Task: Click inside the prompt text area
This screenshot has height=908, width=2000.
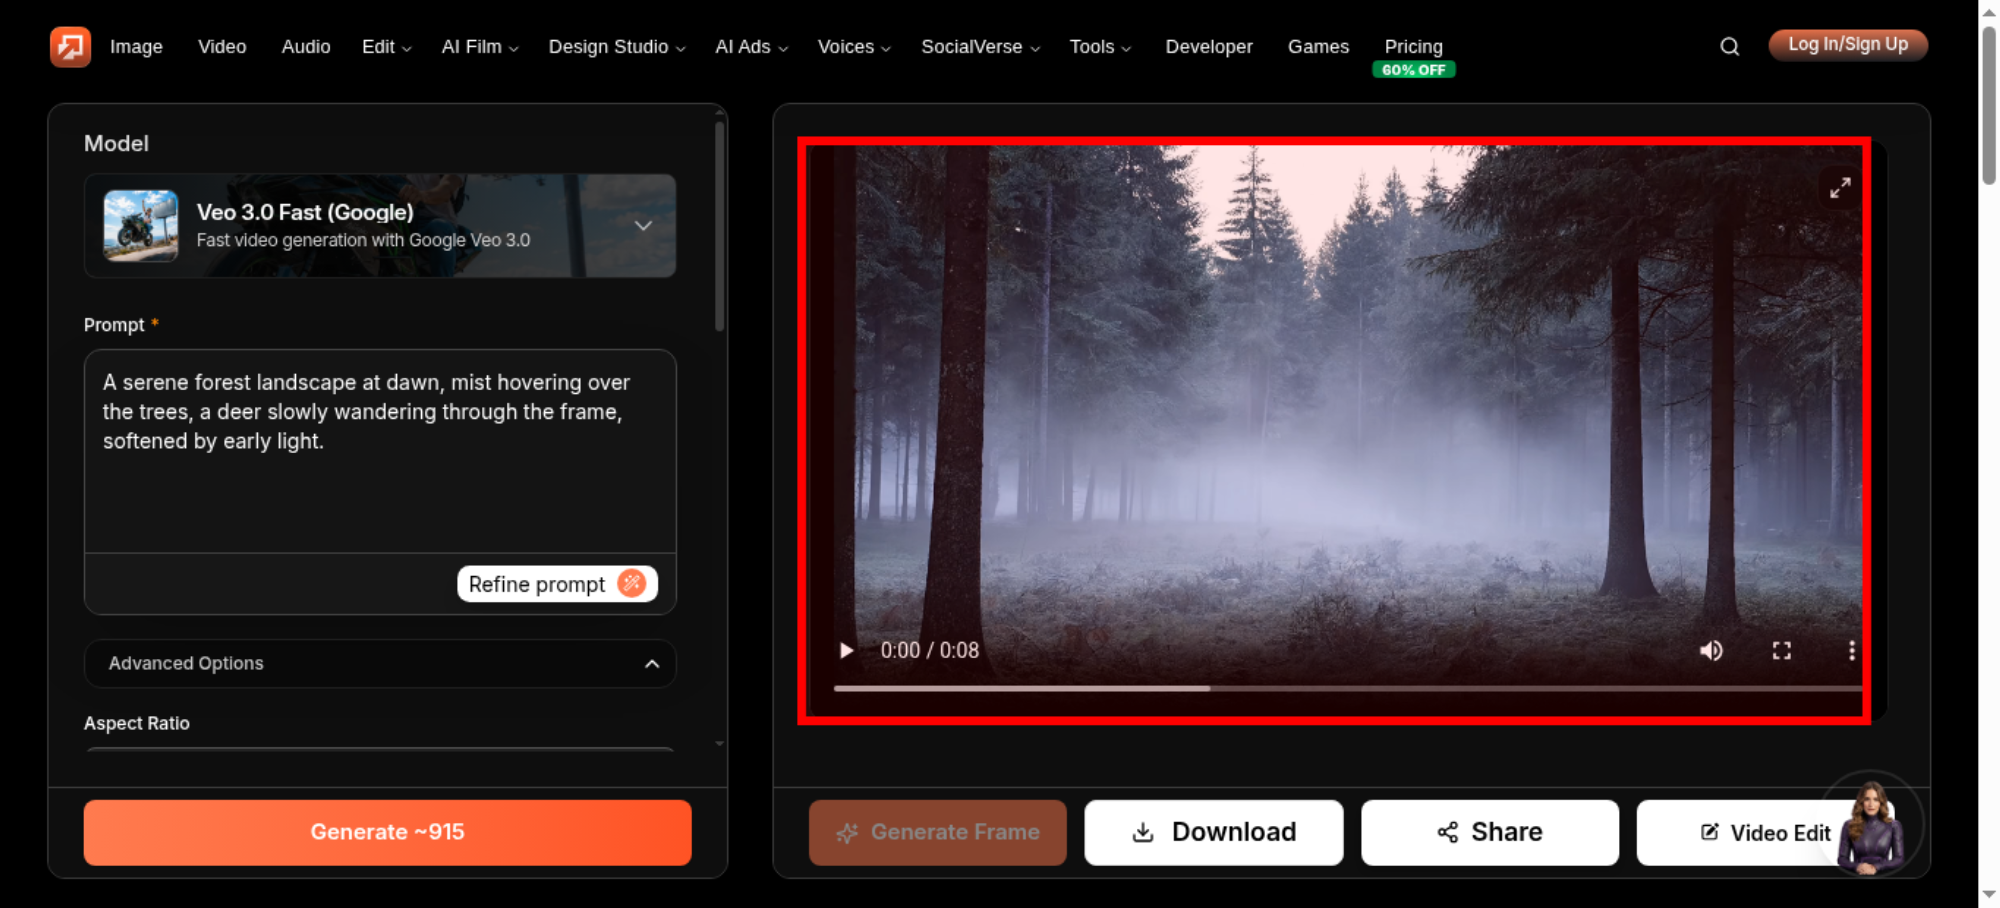Action: [x=380, y=450]
